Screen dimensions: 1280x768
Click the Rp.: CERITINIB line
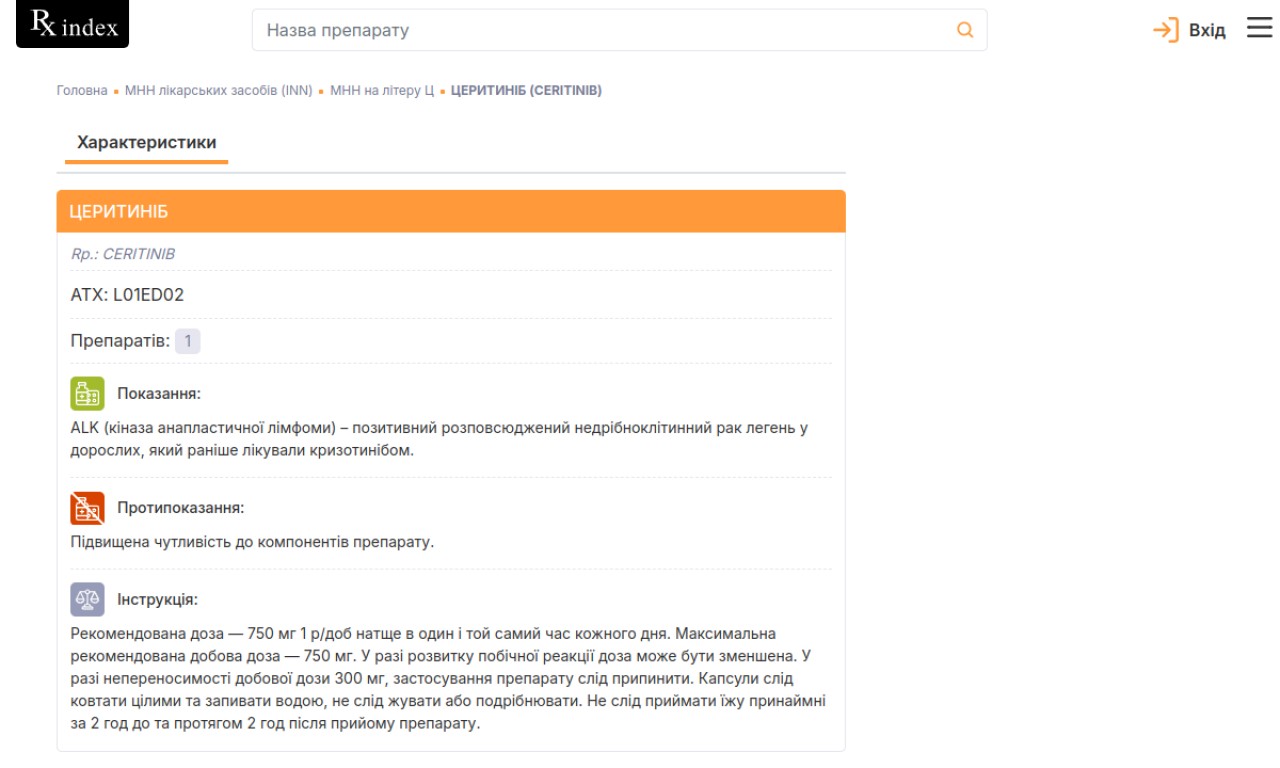123,254
